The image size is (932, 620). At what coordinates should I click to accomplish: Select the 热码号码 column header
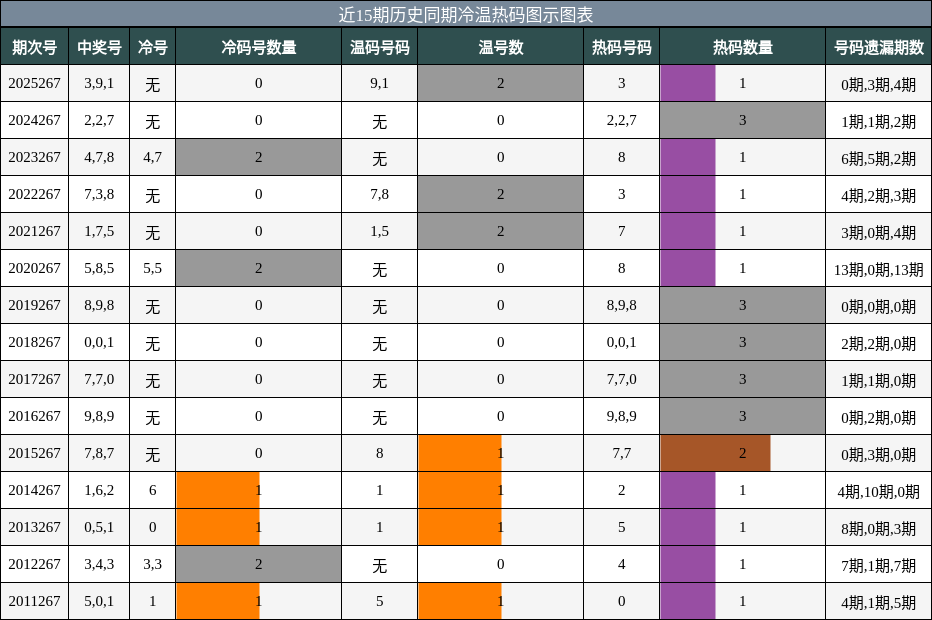click(x=622, y=47)
